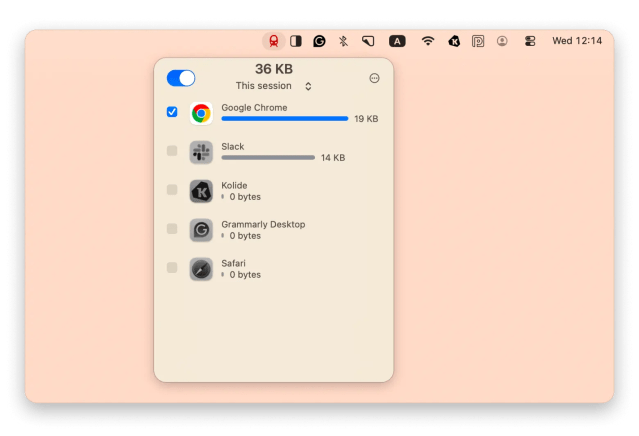
Task: Click the Slack app icon
Action: coord(201,152)
